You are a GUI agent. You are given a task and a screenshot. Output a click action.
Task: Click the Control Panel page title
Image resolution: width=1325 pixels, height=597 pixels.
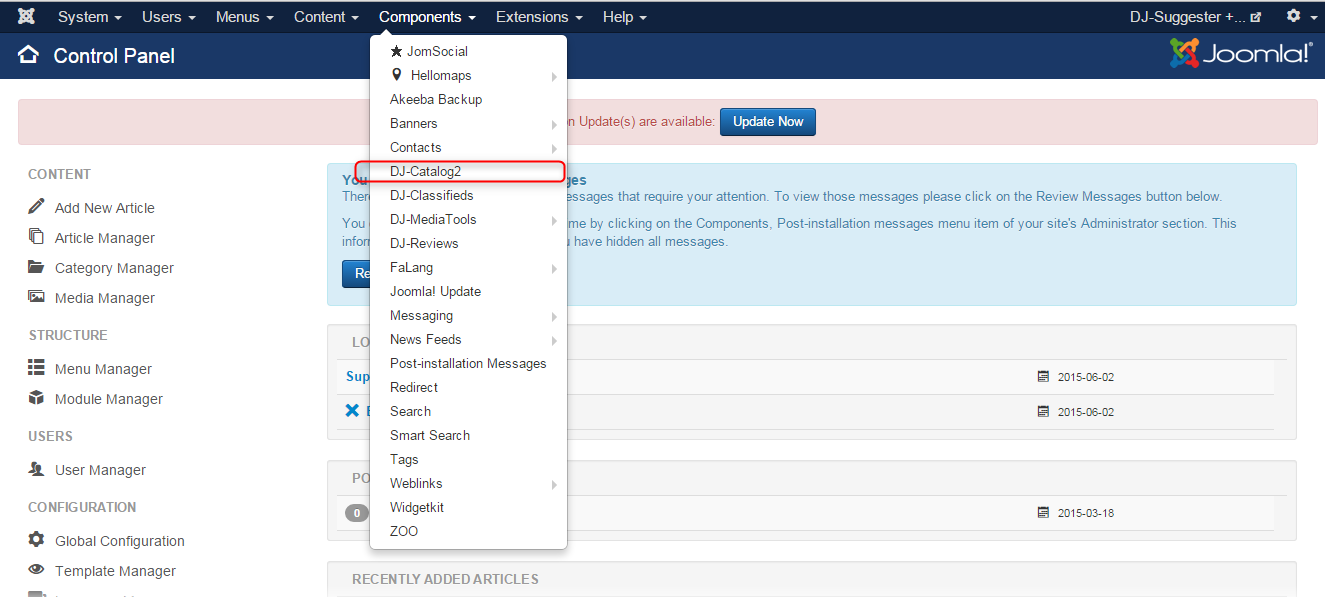point(114,56)
